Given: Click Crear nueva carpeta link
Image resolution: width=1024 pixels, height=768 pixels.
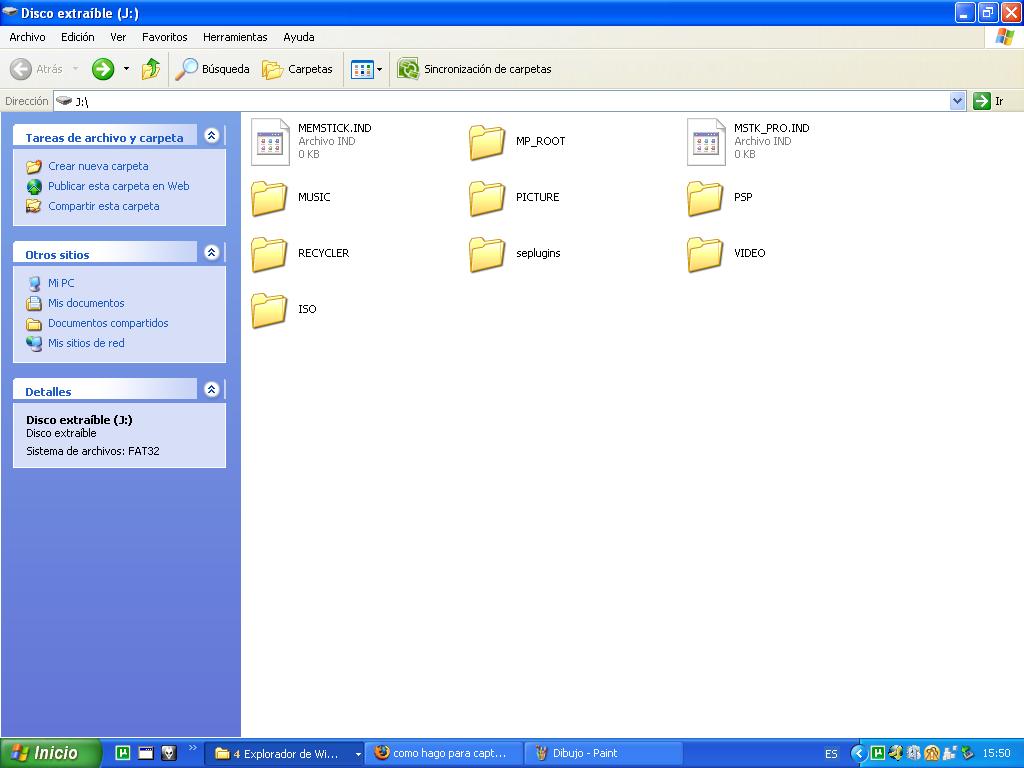Looking at the screenshot, I should point(98,166).
